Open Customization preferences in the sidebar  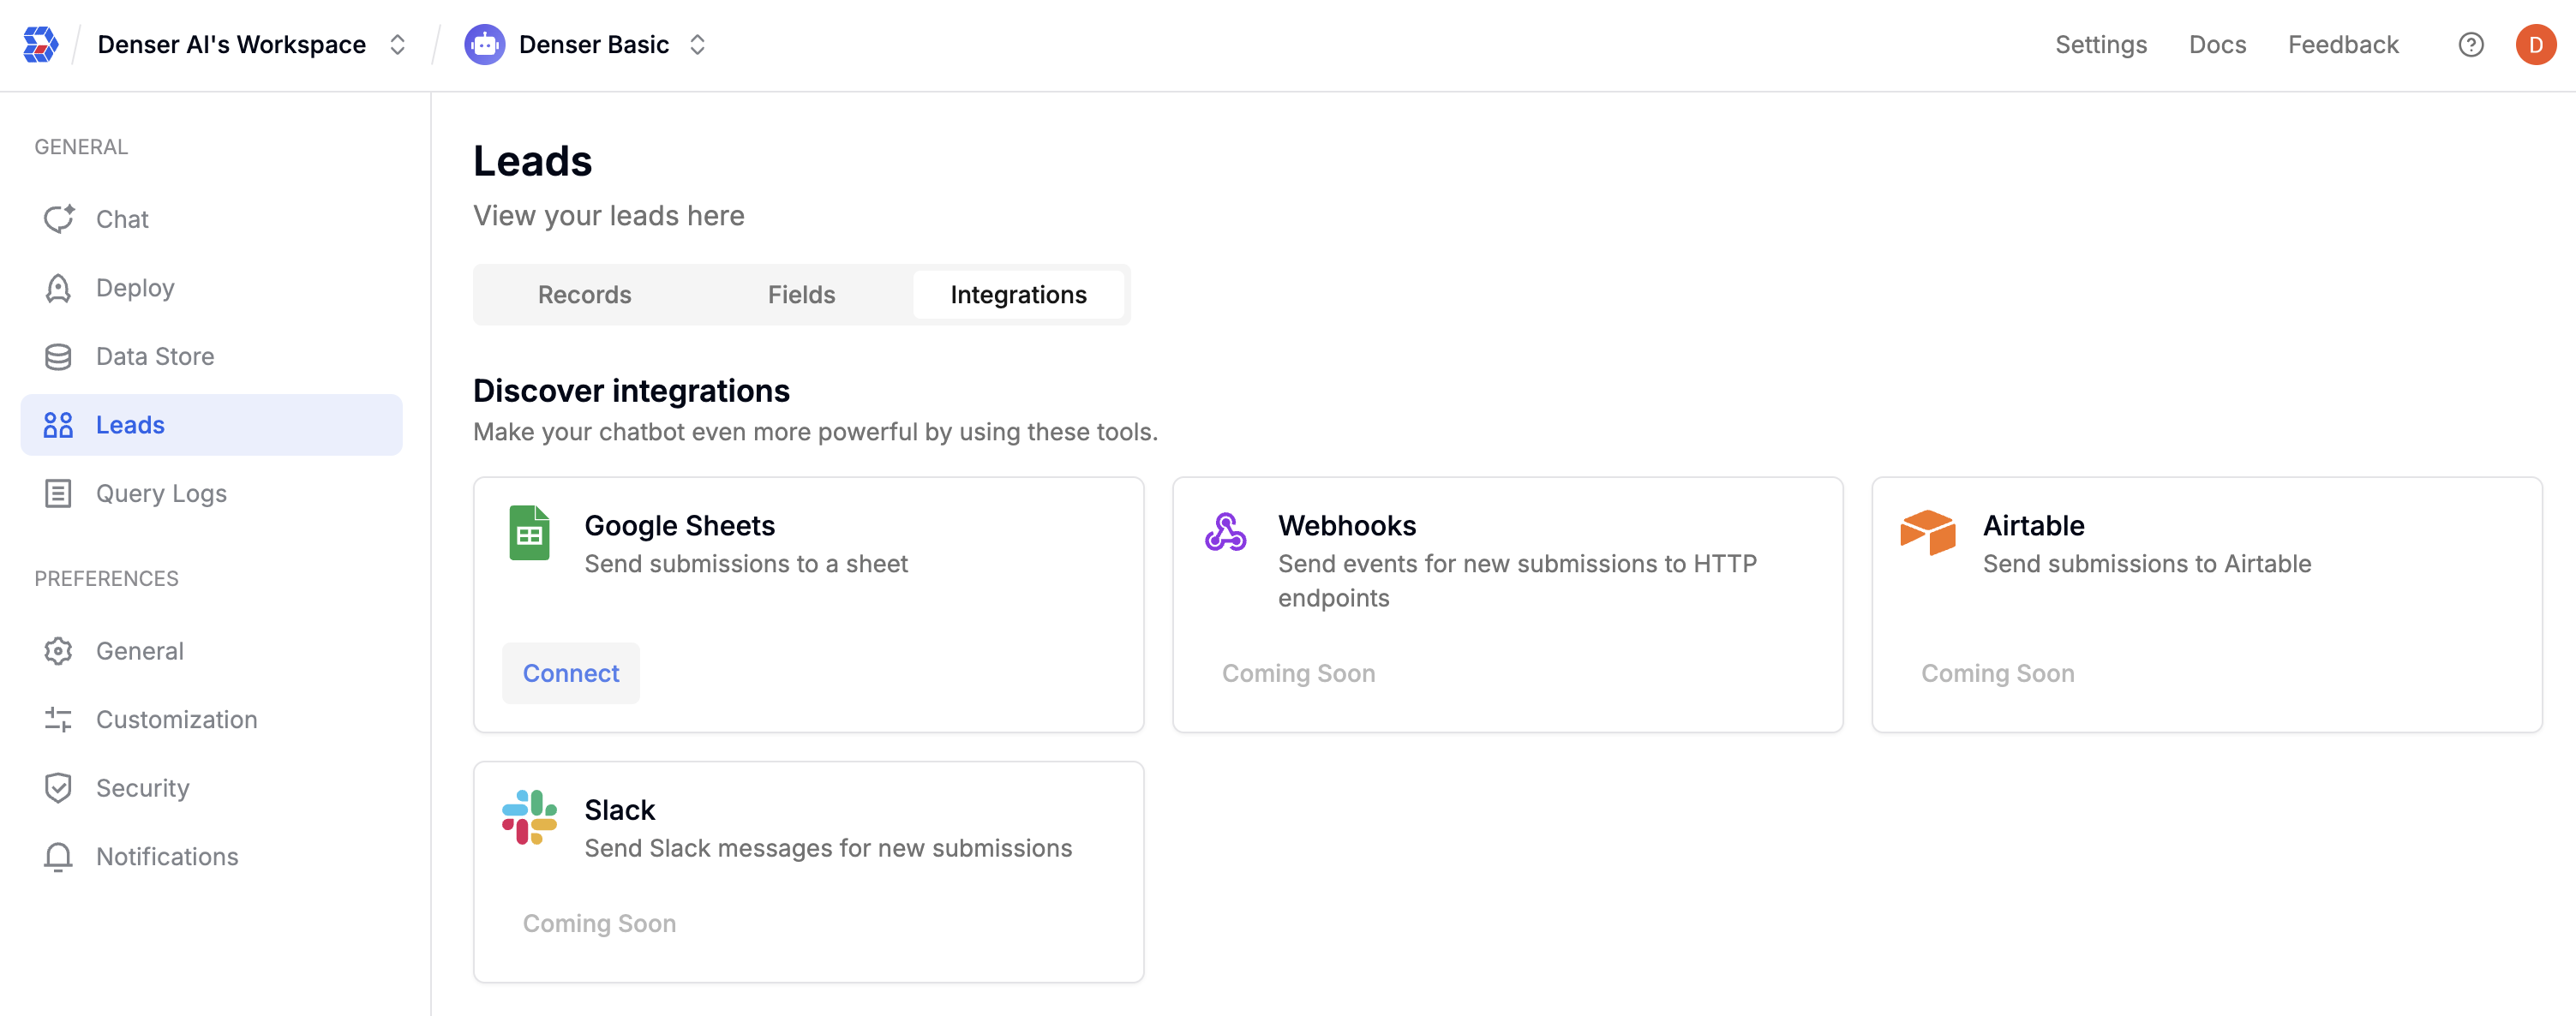tap(212, 720)
